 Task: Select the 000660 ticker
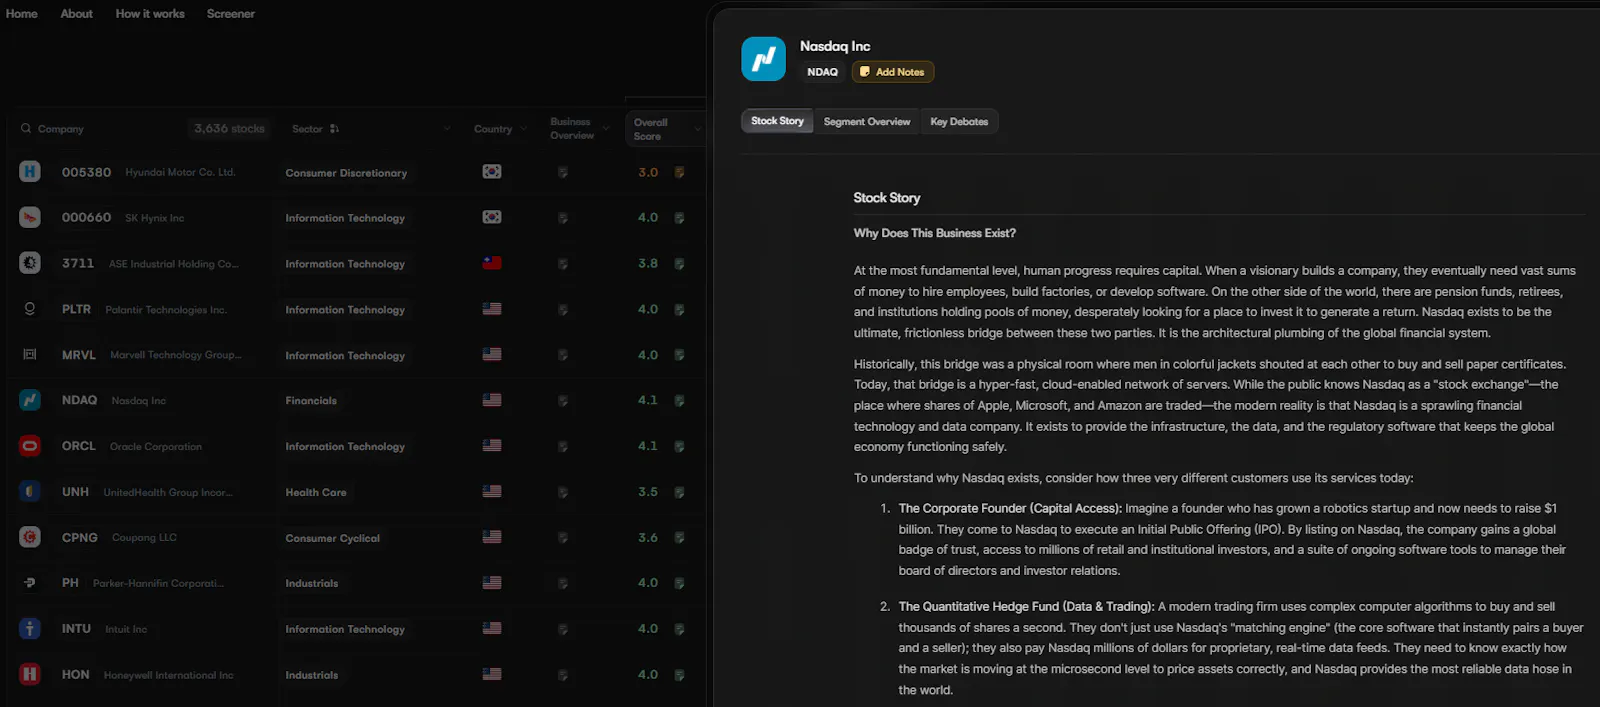[x=86, y=217]
